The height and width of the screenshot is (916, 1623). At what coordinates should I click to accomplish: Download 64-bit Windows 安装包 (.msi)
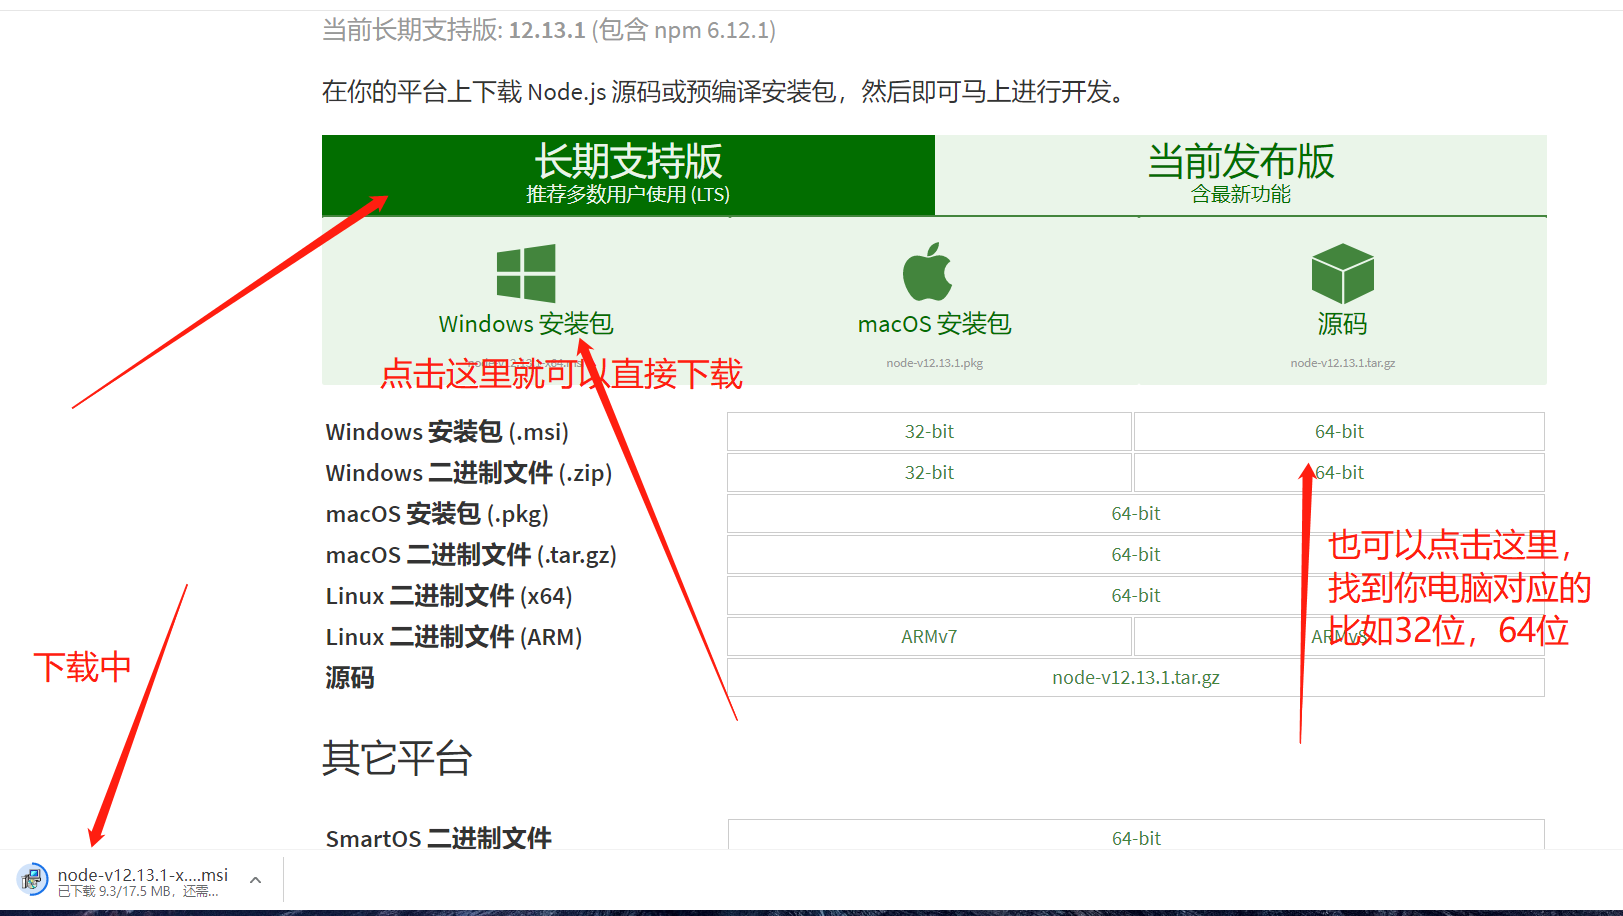[1339, 432]
